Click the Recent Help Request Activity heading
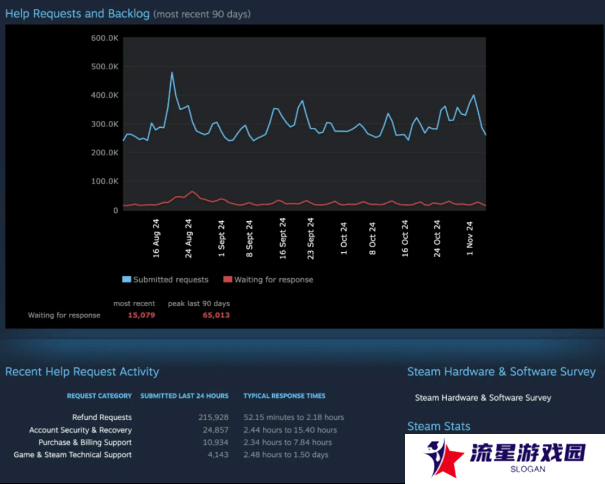605x484 pixels. [82, 372]
